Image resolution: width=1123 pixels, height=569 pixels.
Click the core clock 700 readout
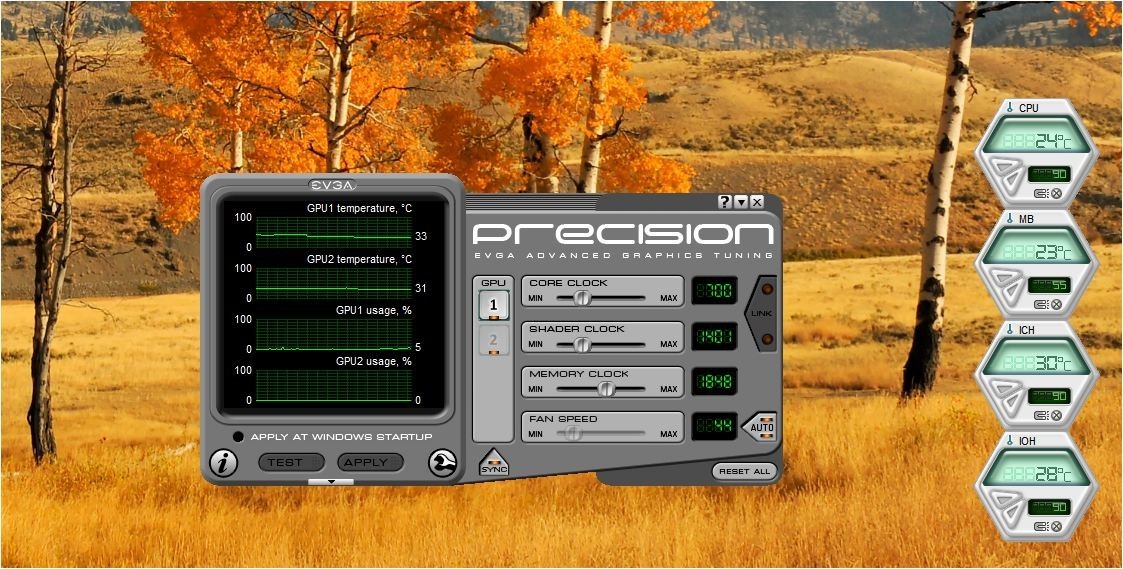714,290
